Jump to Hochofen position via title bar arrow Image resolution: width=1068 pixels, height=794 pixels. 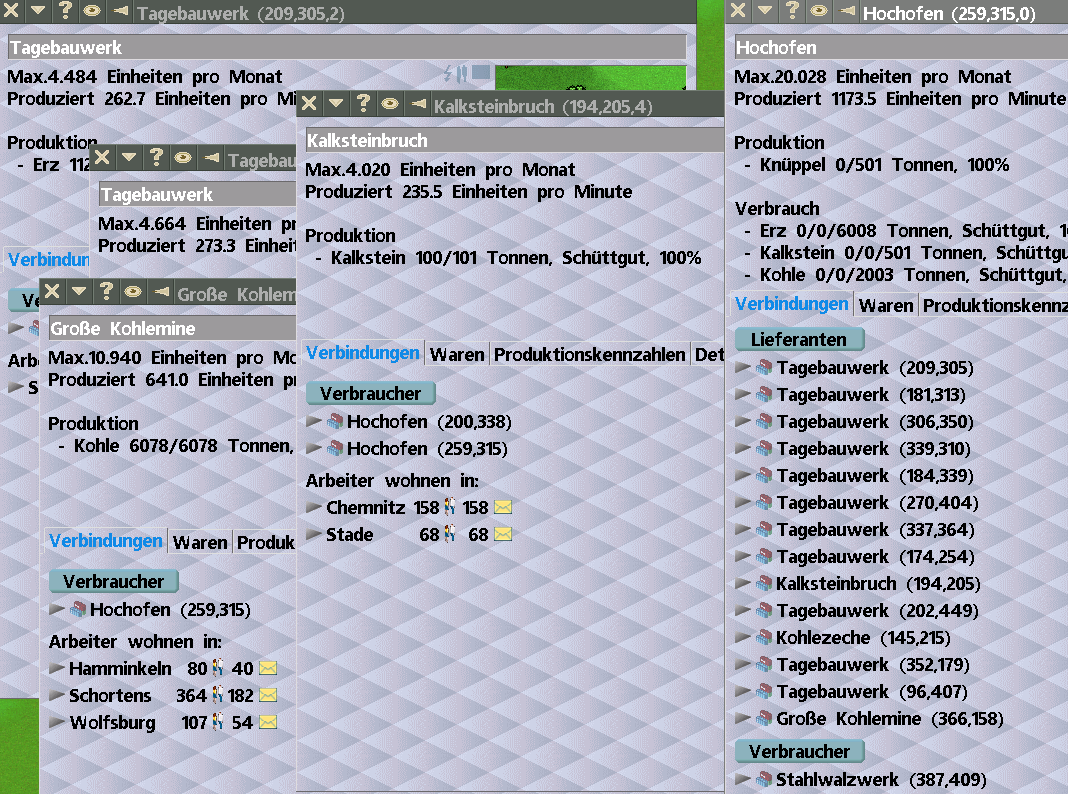[847, 11]
